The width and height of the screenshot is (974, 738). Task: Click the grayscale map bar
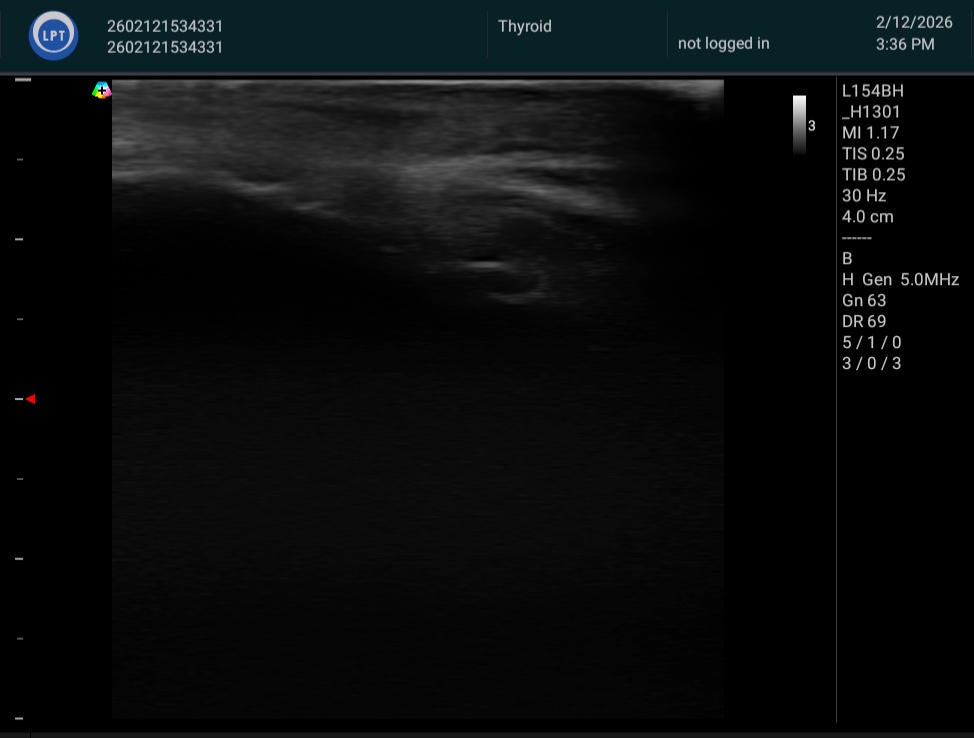[x=799, y=124]
